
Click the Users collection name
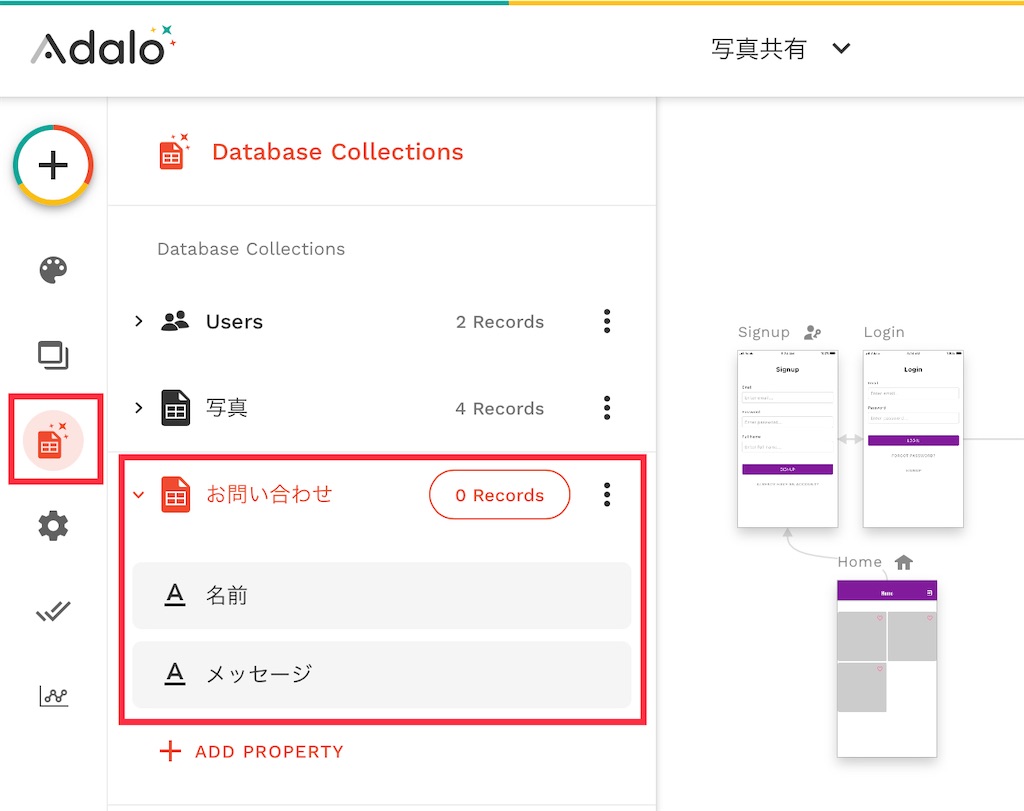click(x=234, y=322)
